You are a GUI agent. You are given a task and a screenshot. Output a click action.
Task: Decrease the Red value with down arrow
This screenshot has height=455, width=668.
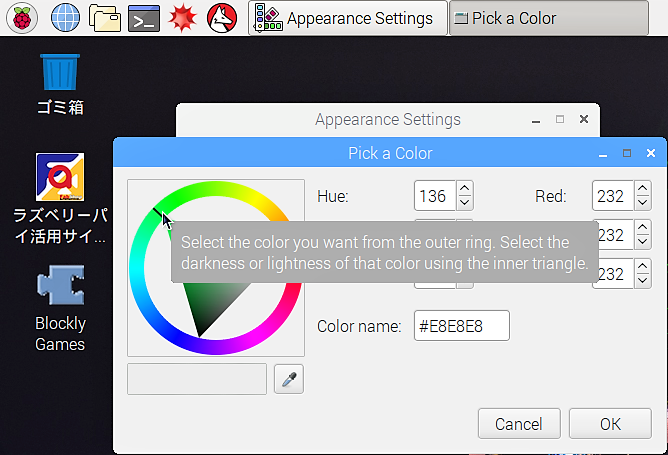[643, 203]
